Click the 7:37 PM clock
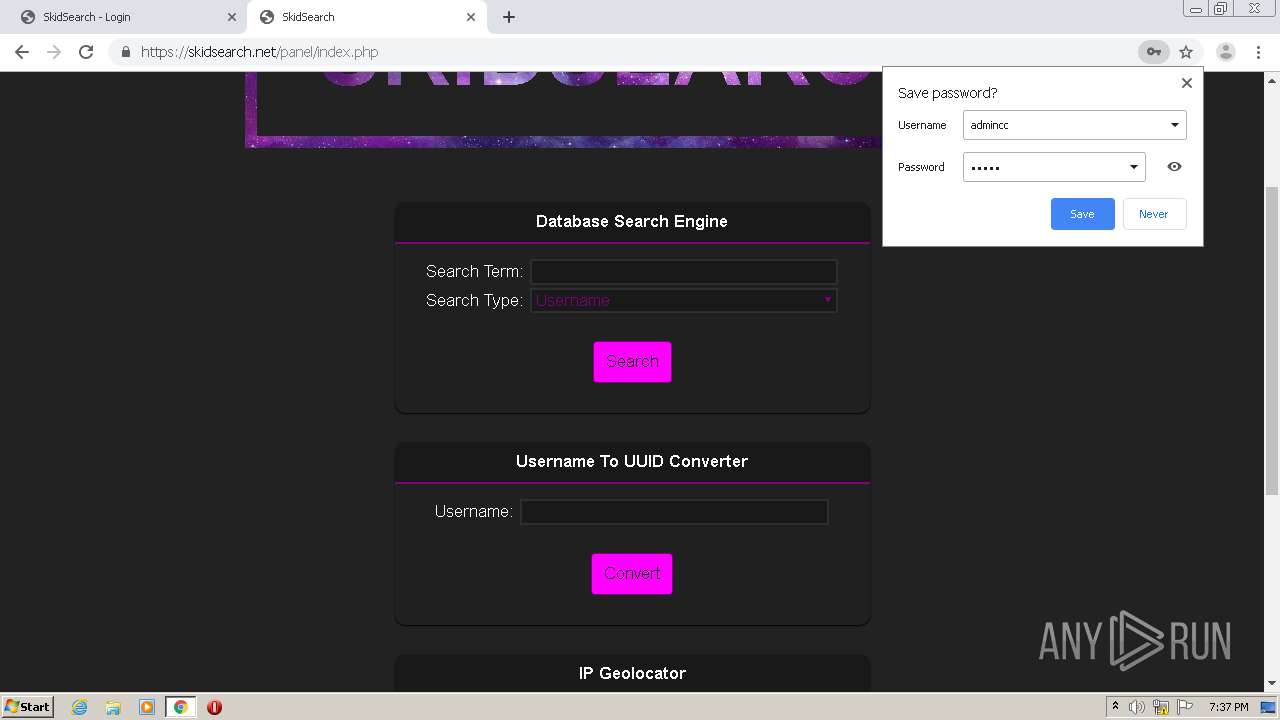This screenshot has width=1280, height=720. 1229,707
